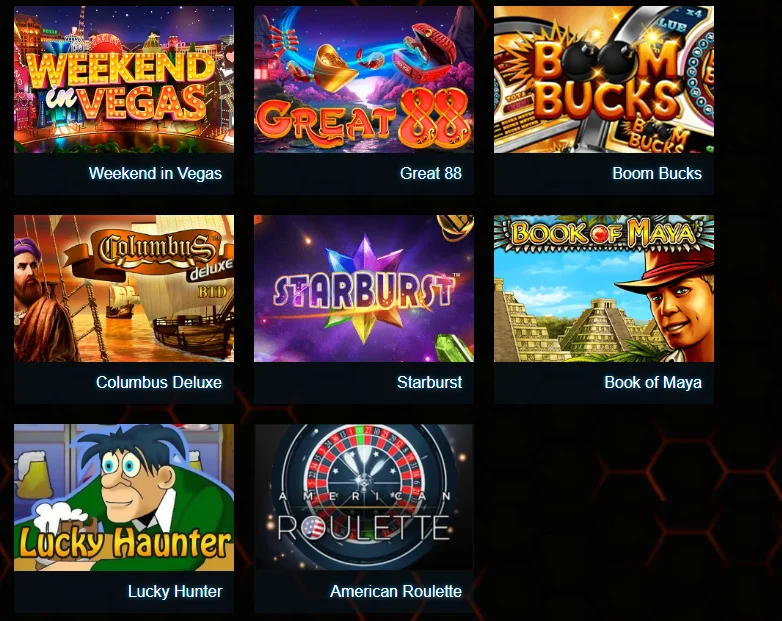Open the Boom Bucks title link

pyautogui.click(x=657, y=174)
